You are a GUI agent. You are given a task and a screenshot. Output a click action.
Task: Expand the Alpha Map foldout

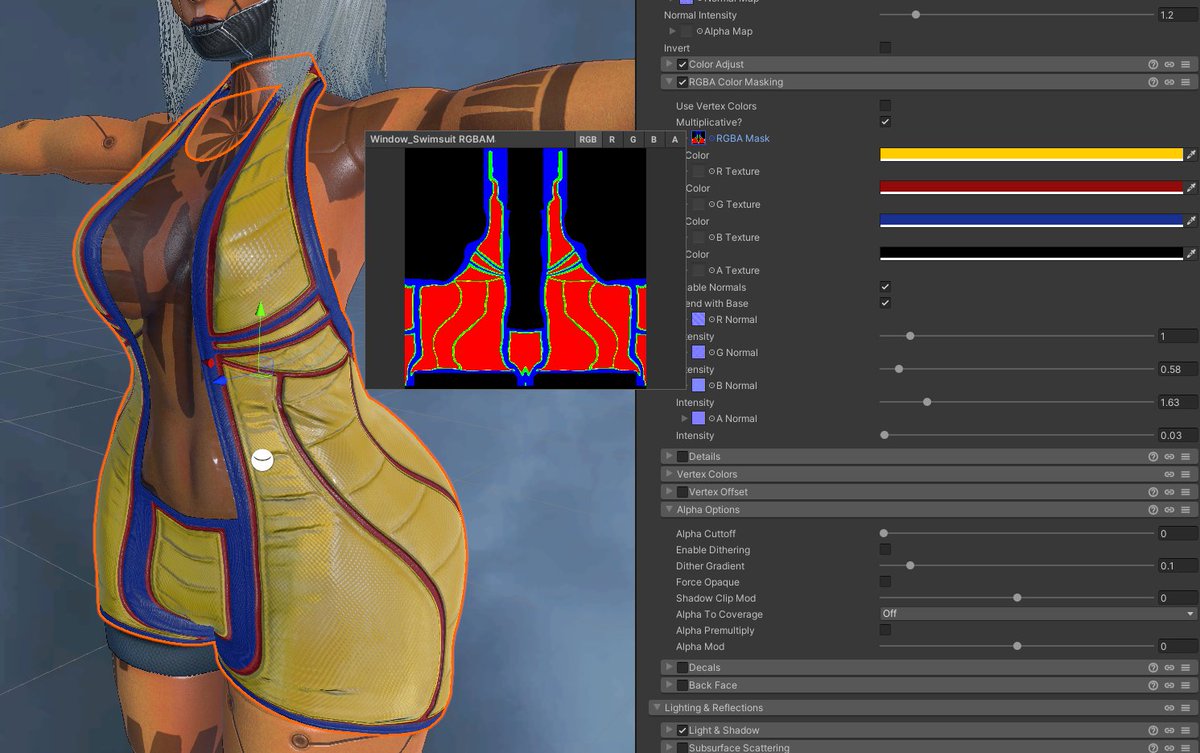(673, 31)
